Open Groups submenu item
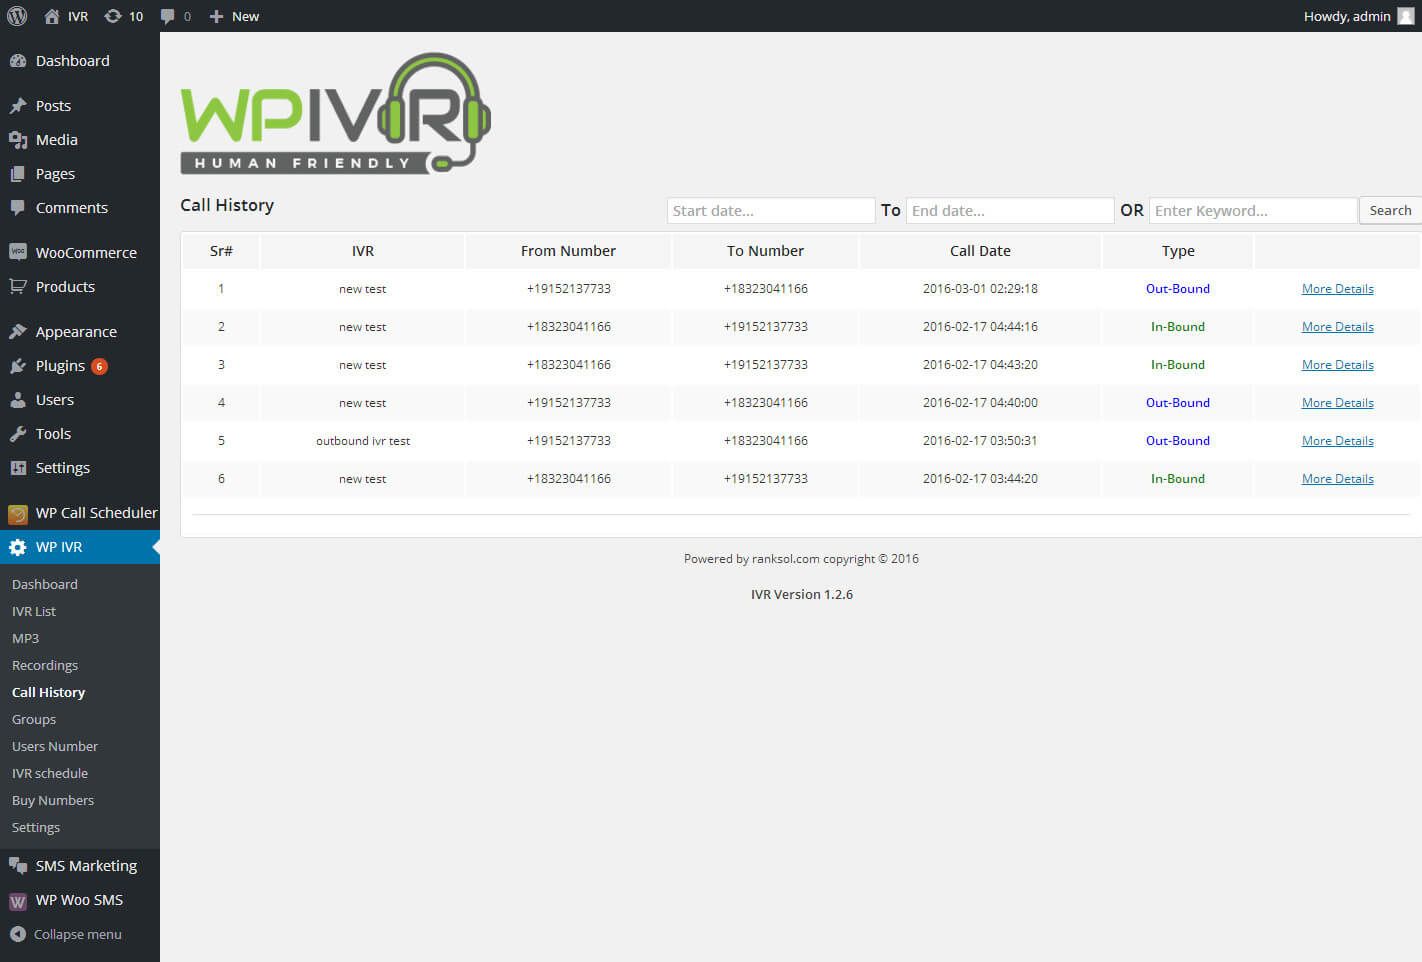The image size is (1422, 962). click(x=34, y=719)
